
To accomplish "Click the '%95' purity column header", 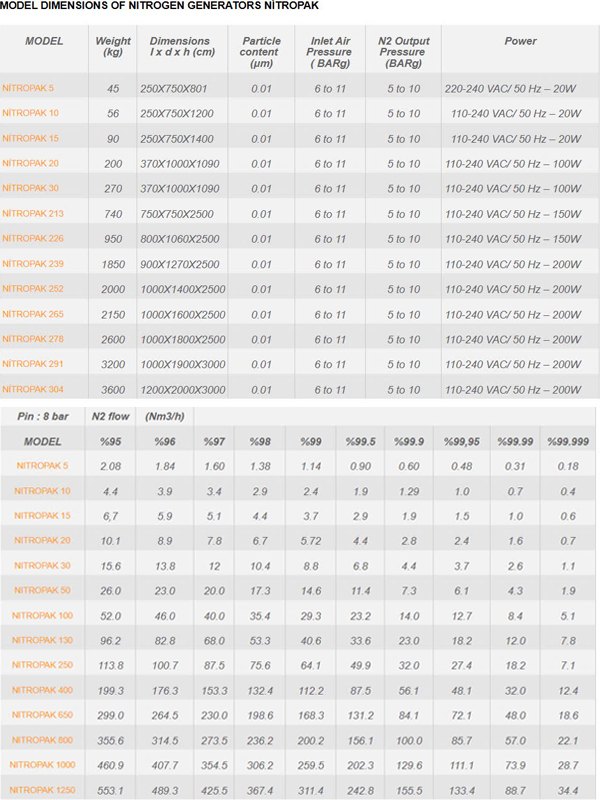I will [111, 441].
